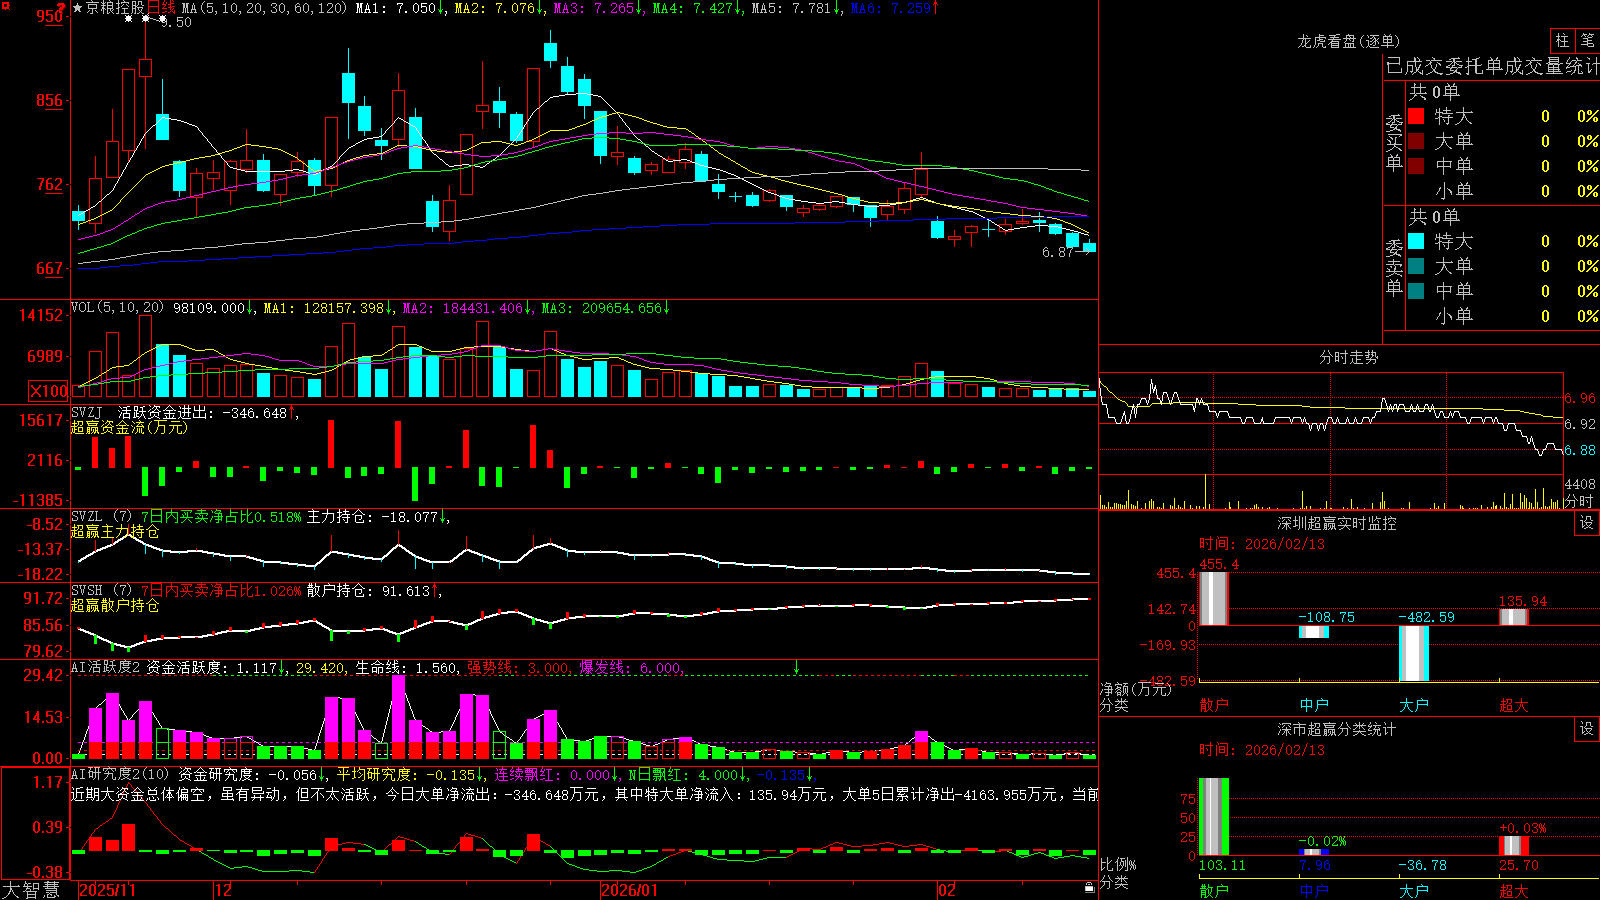
Task: Click the 柱 bar view button
Action: [1562, 41]
